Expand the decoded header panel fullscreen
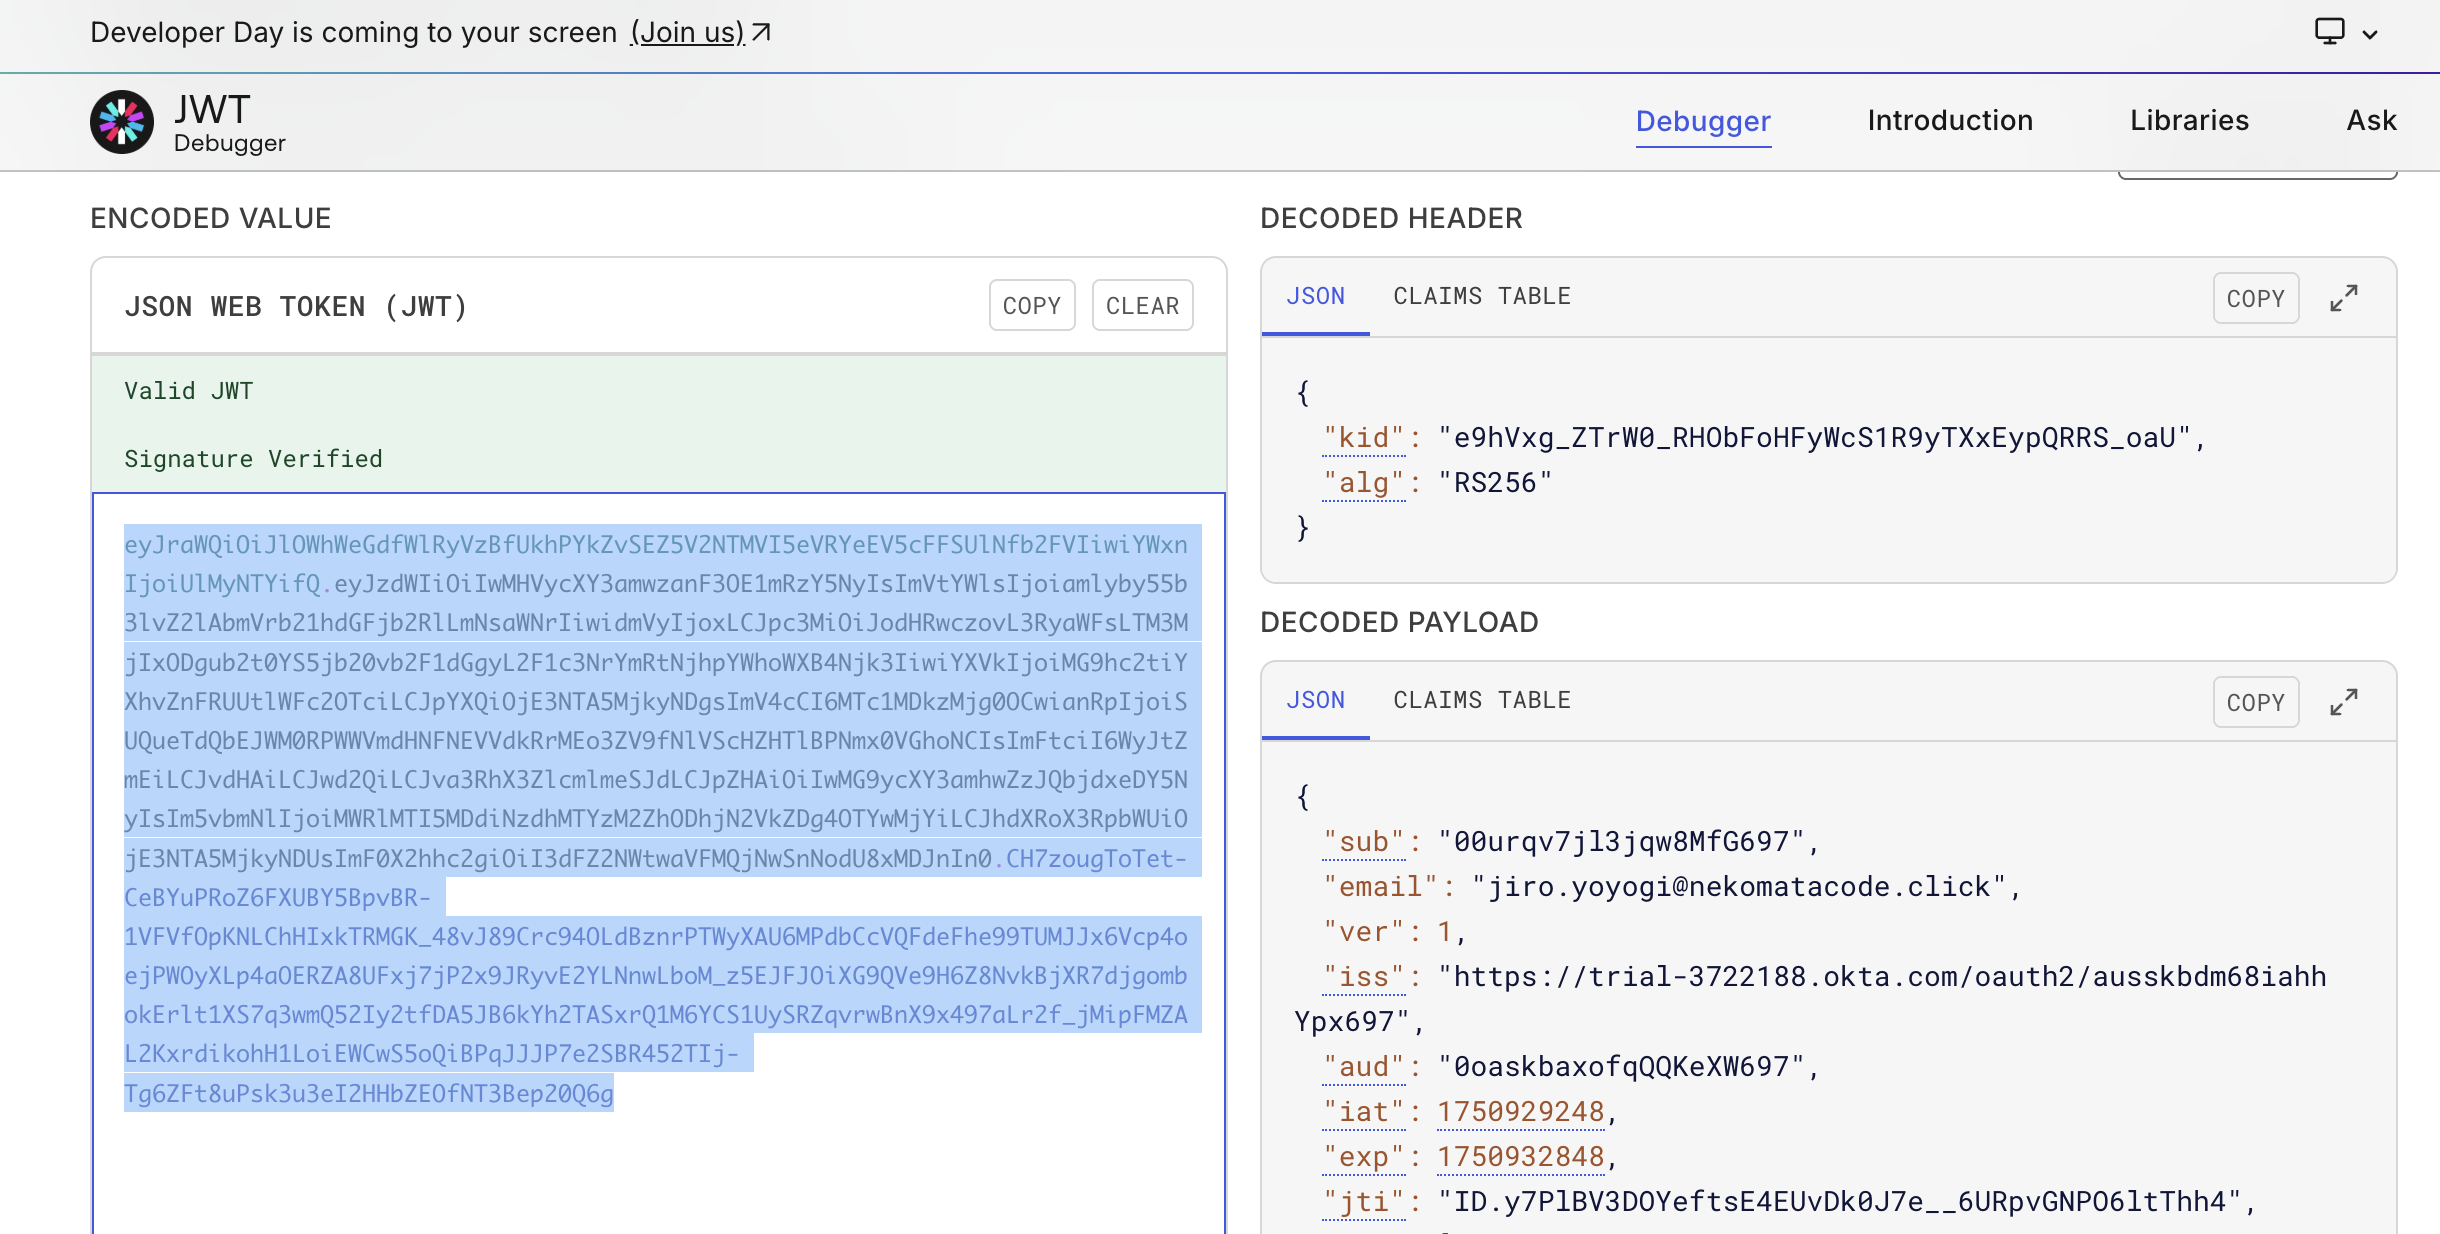Image resolution: width=2440 pixels, height=1234 pixels. [x=2343, y=298]
